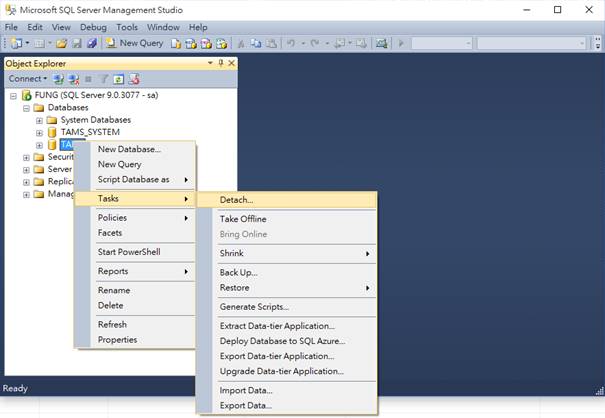The width and height of the screenshot is (605, 418).
Task: Open the Edit menu
Action: [35, 27]
